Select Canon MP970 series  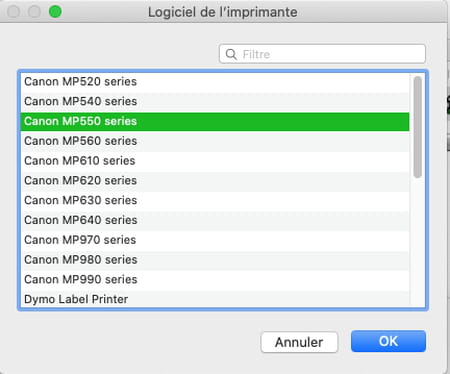[215, 240]
